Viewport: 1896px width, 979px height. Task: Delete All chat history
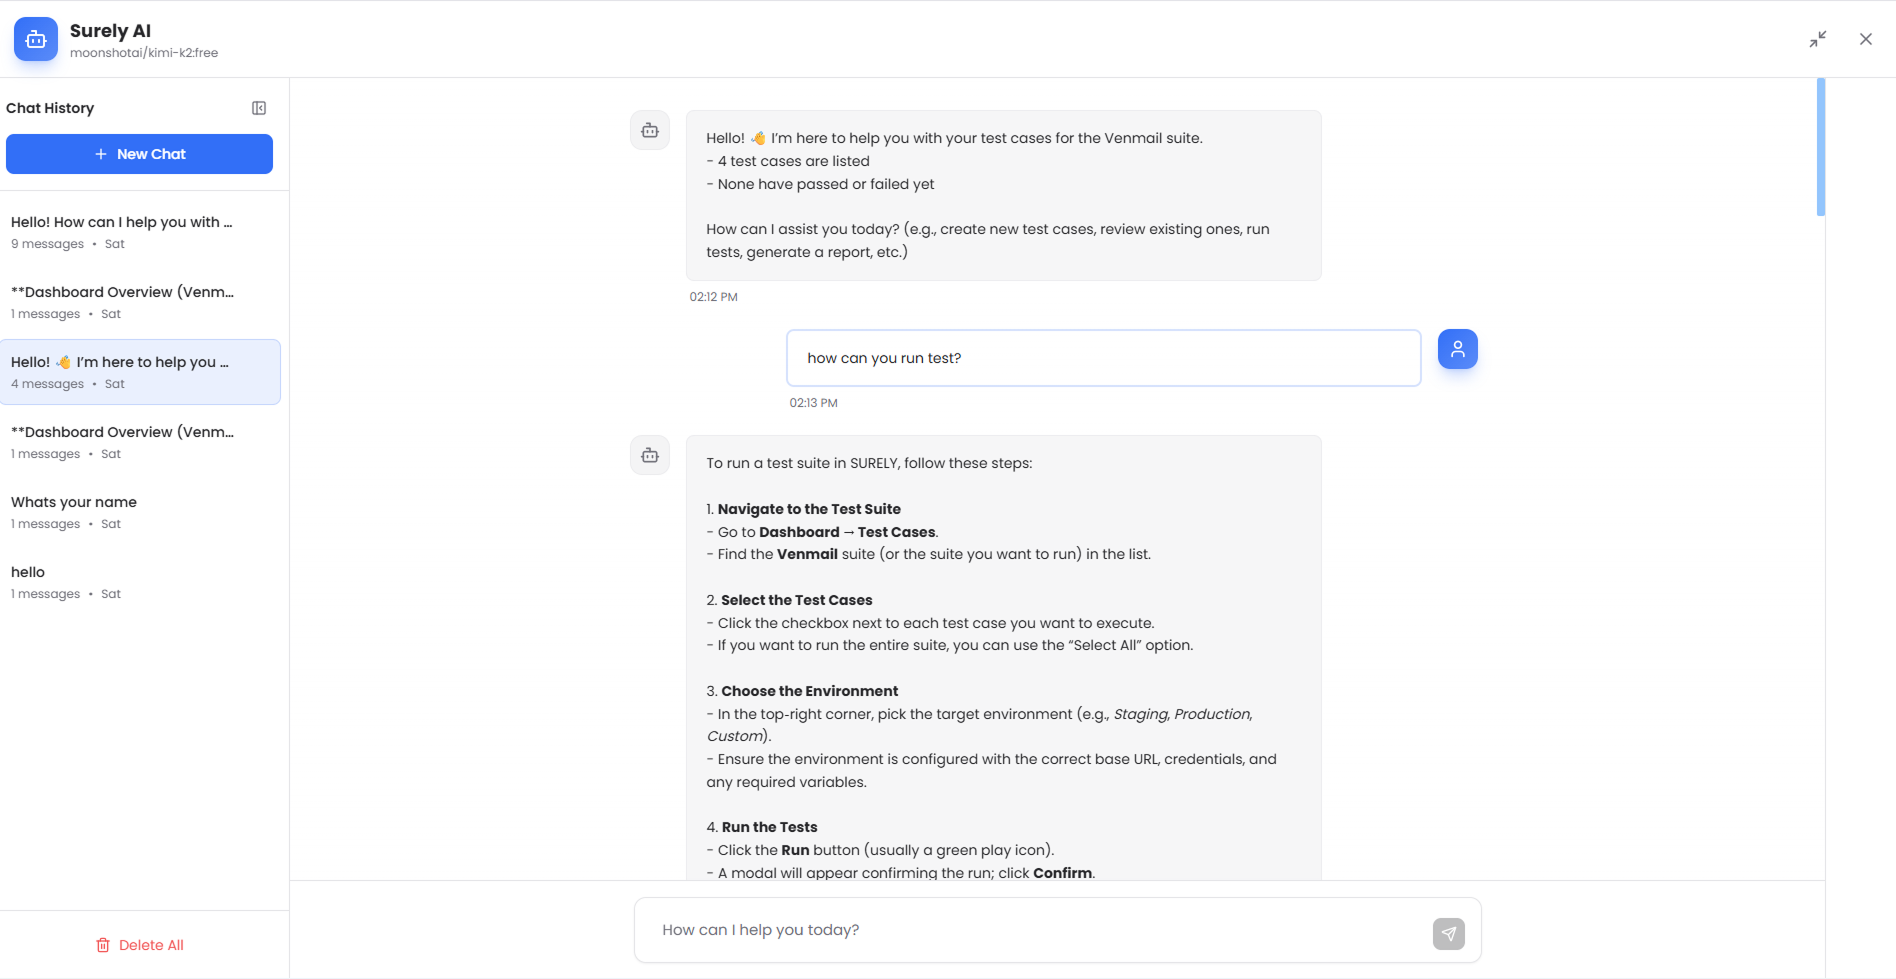pos(150,944)
